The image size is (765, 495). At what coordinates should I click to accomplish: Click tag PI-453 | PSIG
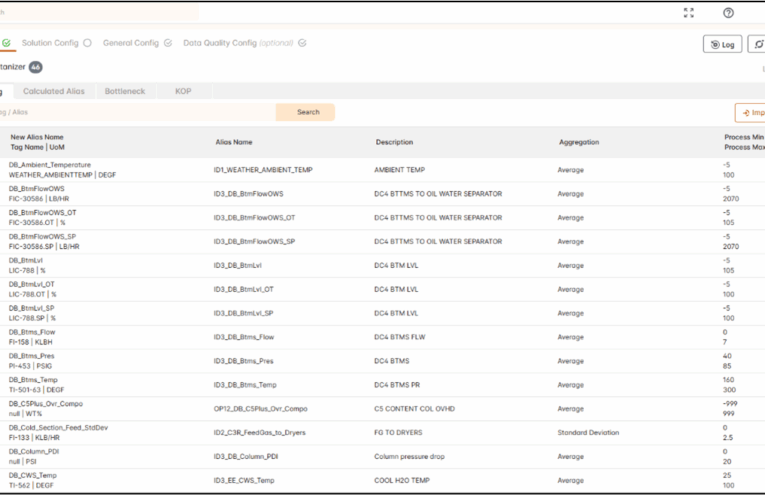tap(30, 366)
